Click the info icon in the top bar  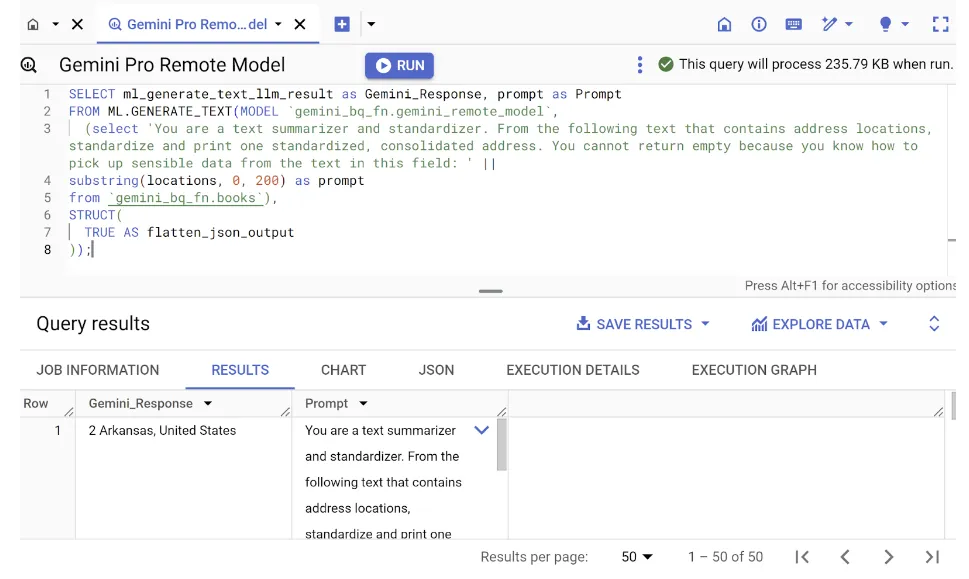click(x=760, y=23)
